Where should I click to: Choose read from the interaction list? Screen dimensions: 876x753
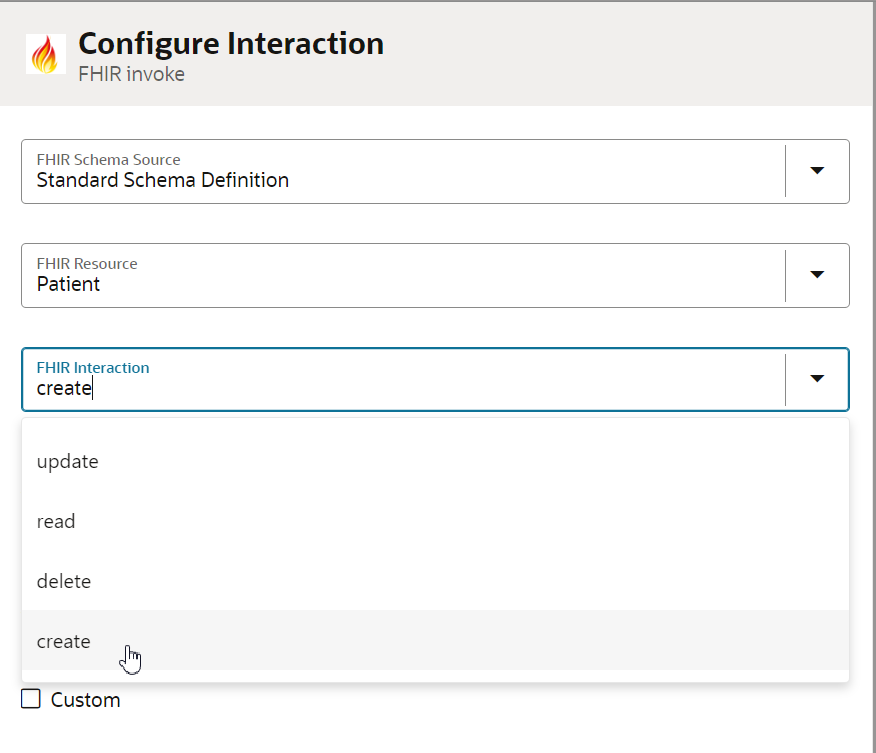435,521
